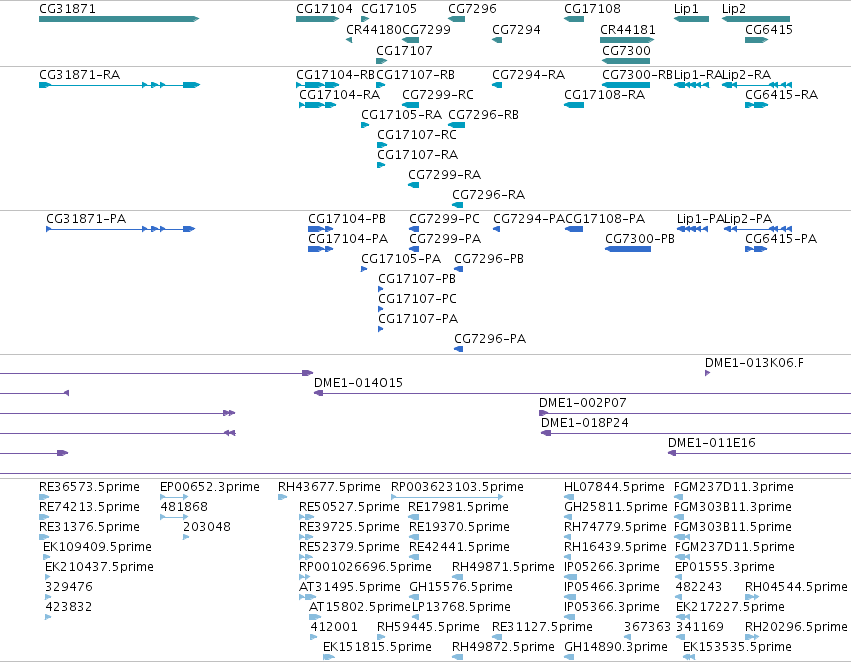Click EST RE36573.5prime
The width and height of the screenshot is (851, 662).
[x=44, y=497]
